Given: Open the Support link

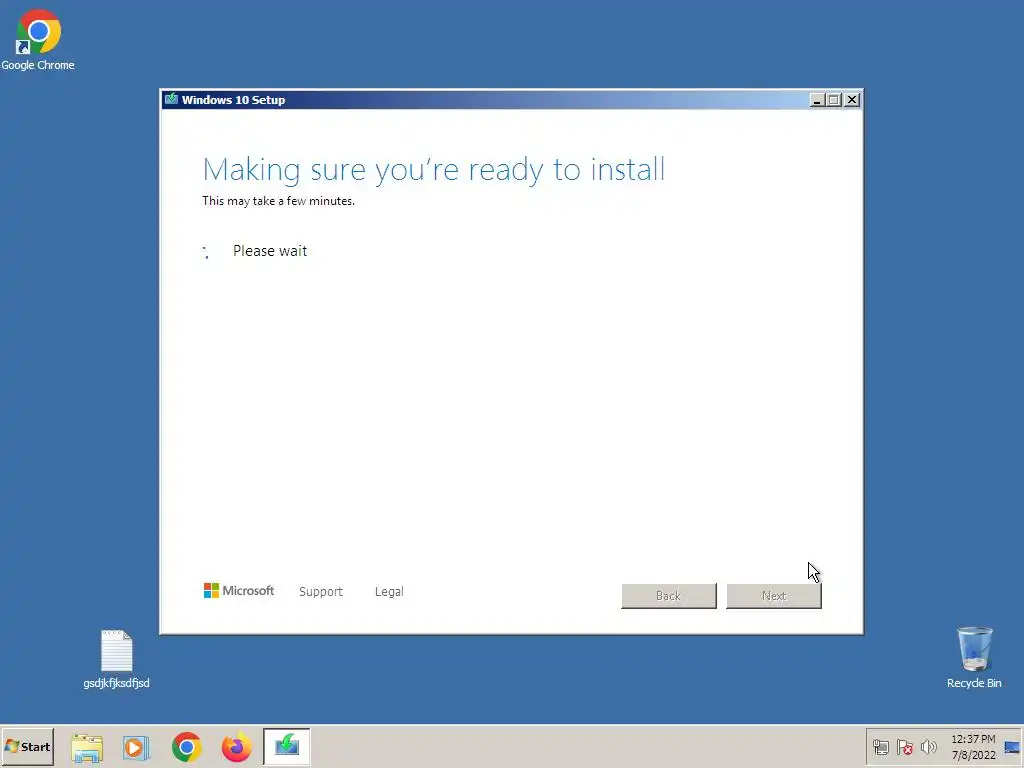Looking at the screenshot, I should (321, 592).
